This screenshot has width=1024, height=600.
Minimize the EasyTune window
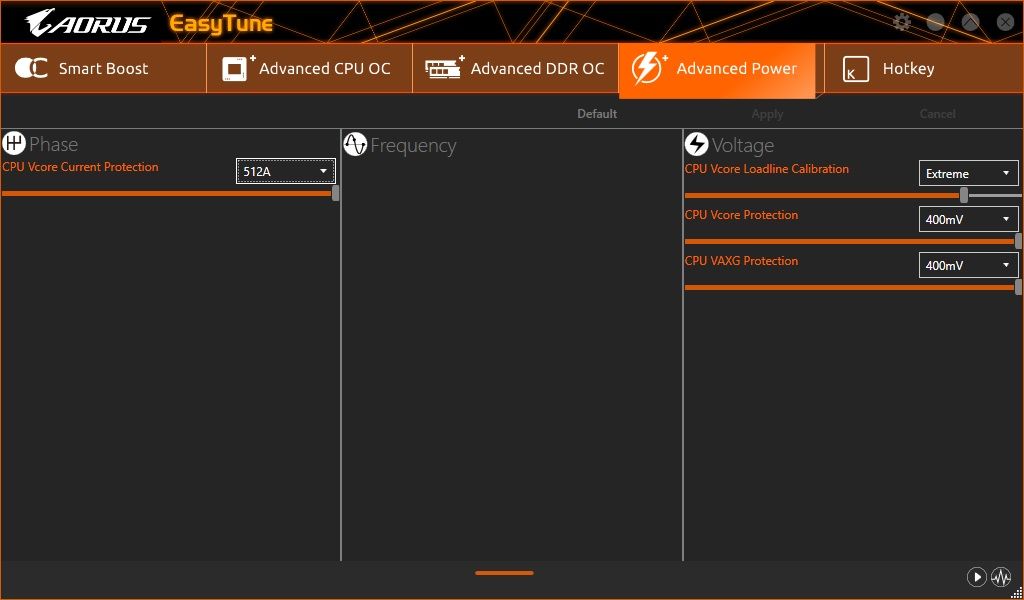[936, 23]
